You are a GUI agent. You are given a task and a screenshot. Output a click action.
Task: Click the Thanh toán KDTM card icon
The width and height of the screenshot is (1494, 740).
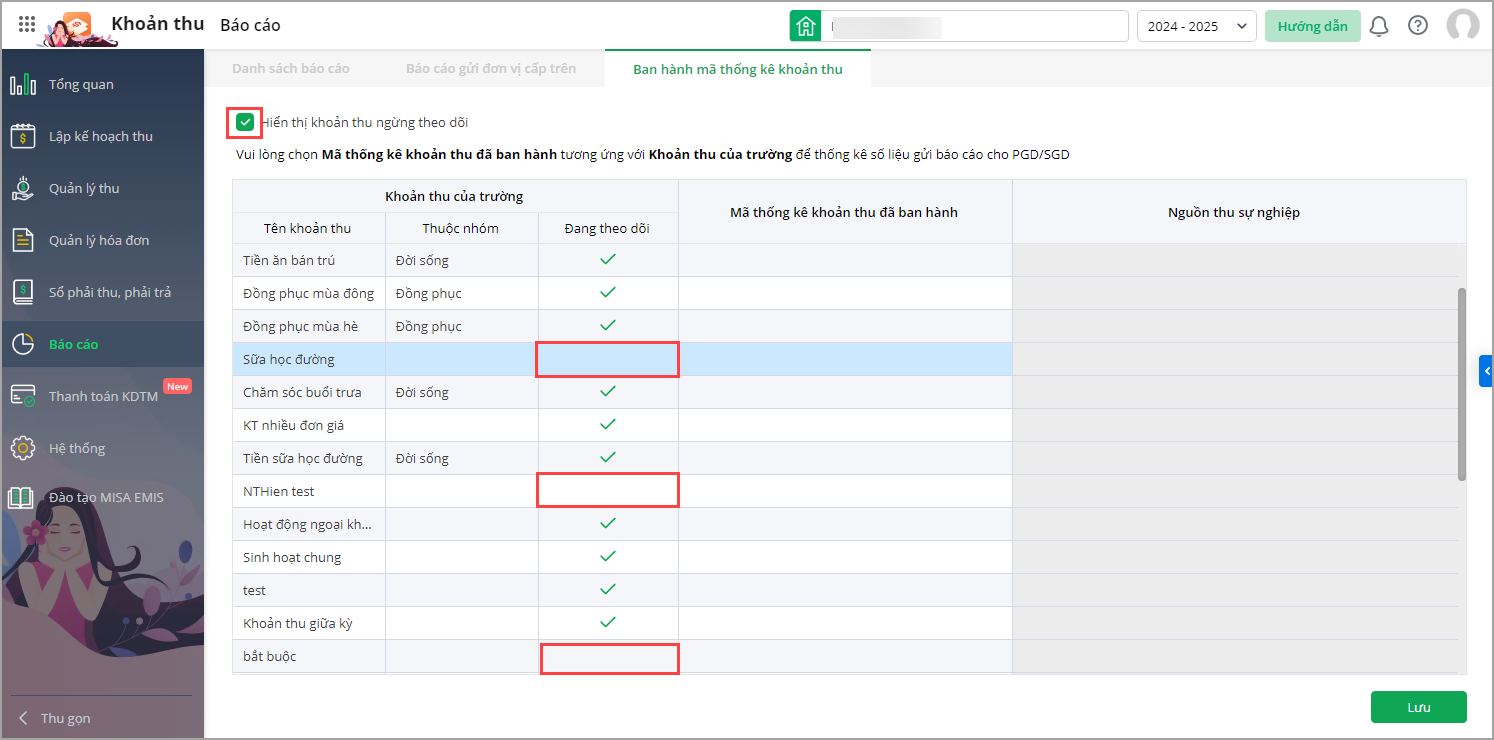23,397
